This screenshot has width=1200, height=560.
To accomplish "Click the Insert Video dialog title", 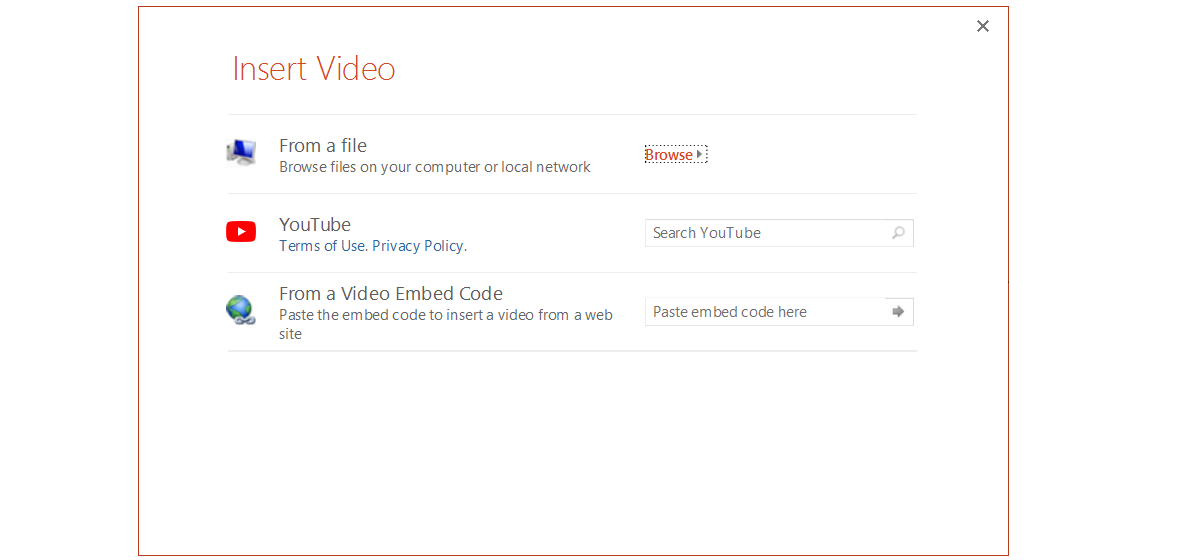I will coord(314,69).
